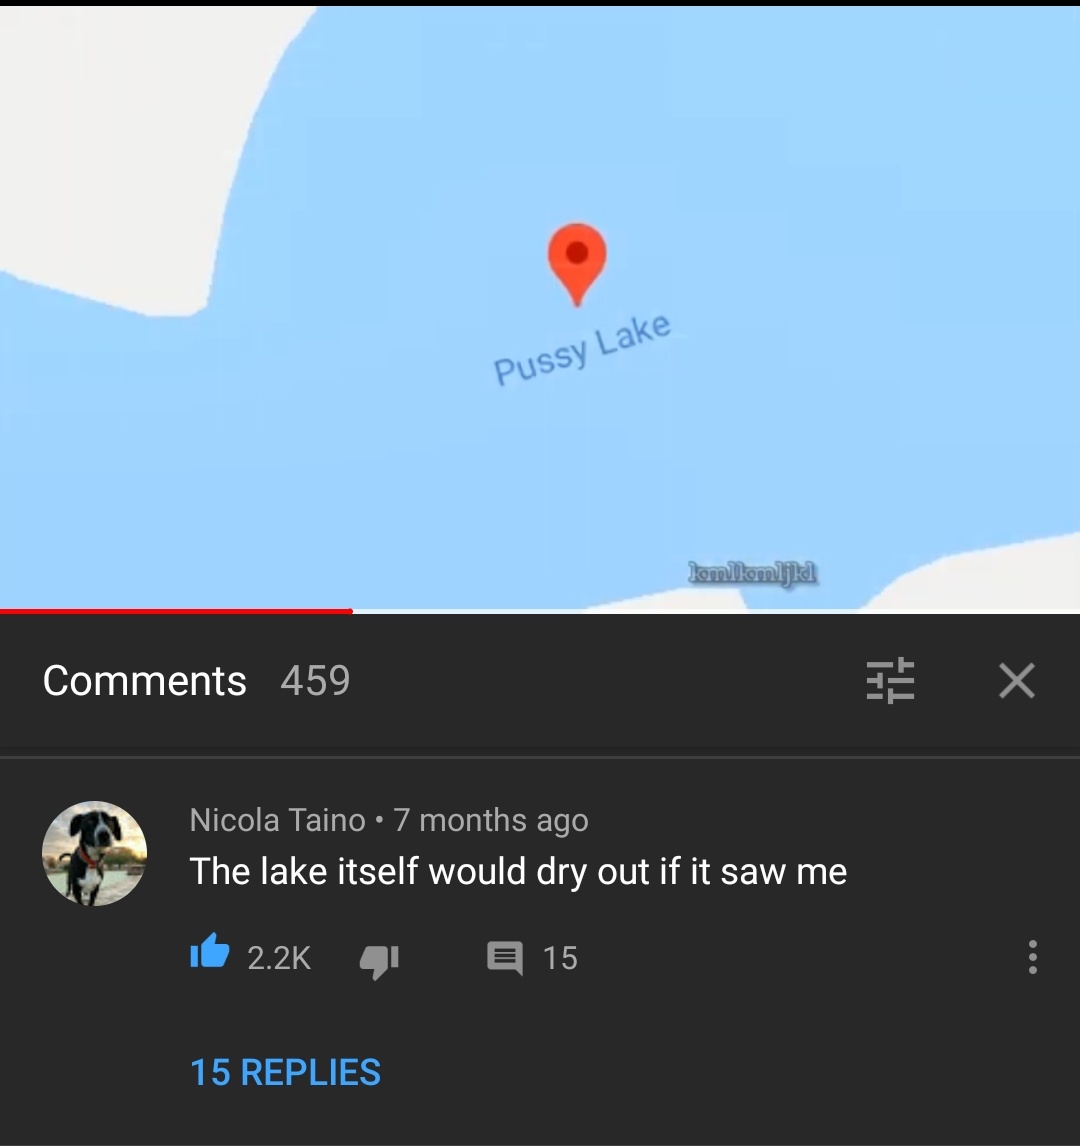This screenshot has height=1146, width=1080.
Task: Click the Comments header title
Action: tap(145, 681)
